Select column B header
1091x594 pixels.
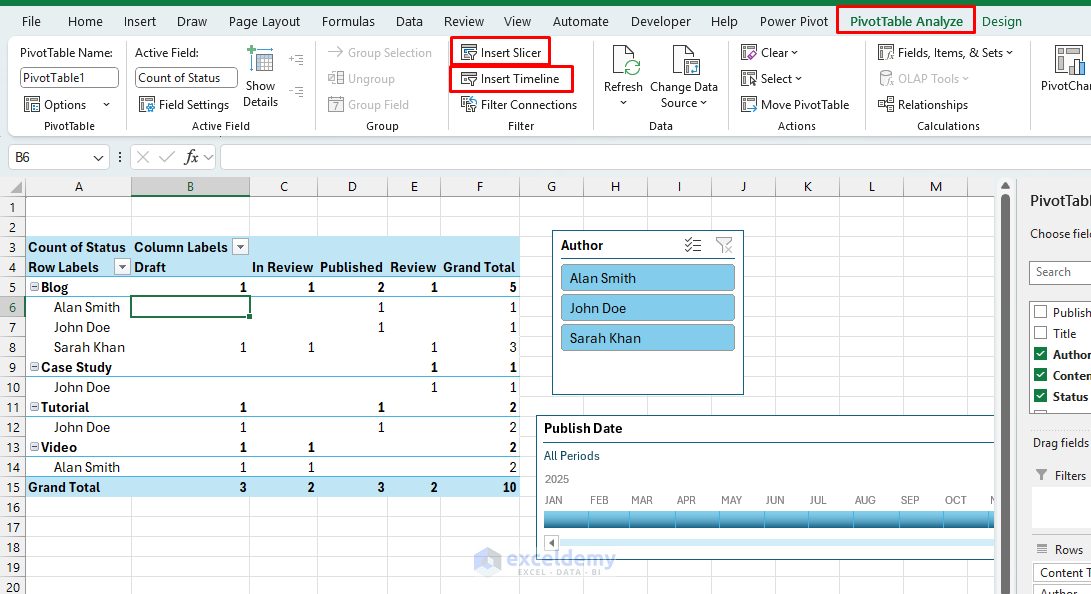point(190,186)
